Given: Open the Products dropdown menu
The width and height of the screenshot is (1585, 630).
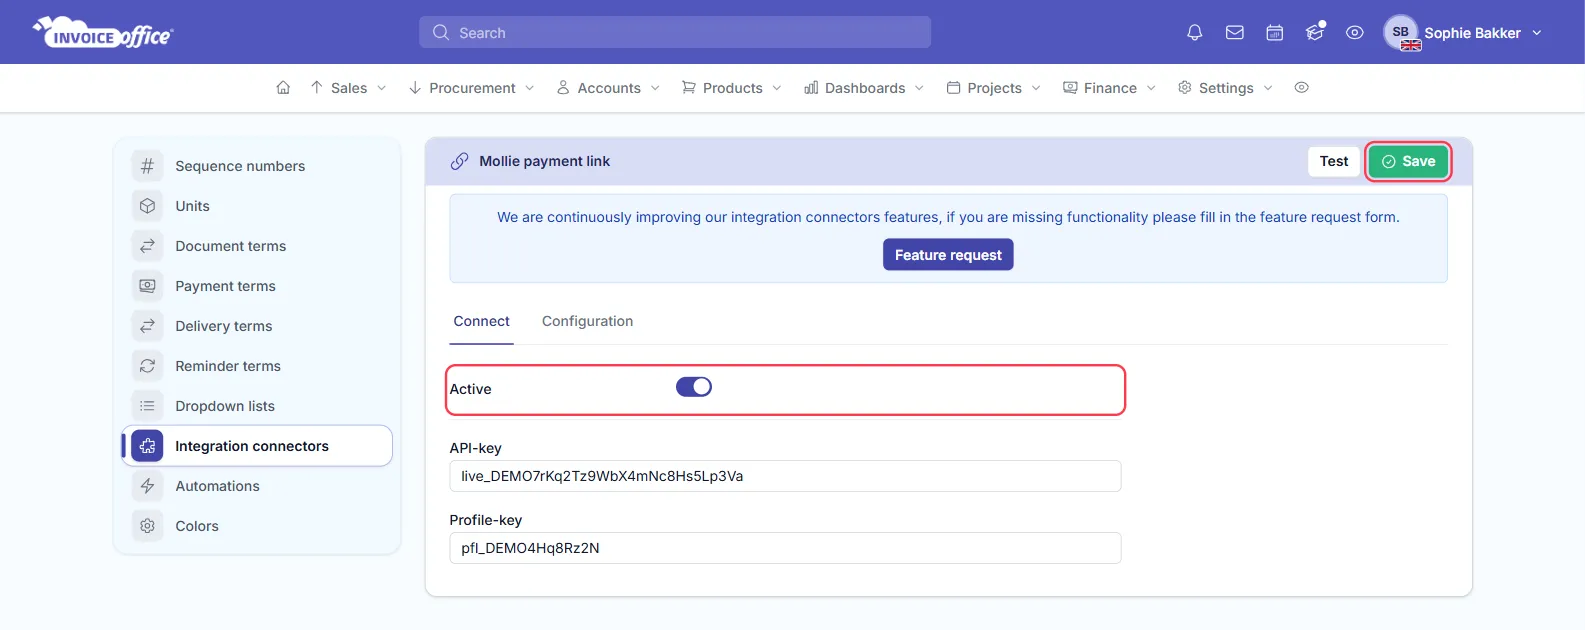Looking at the screenshot, I should tap(732, 88).
